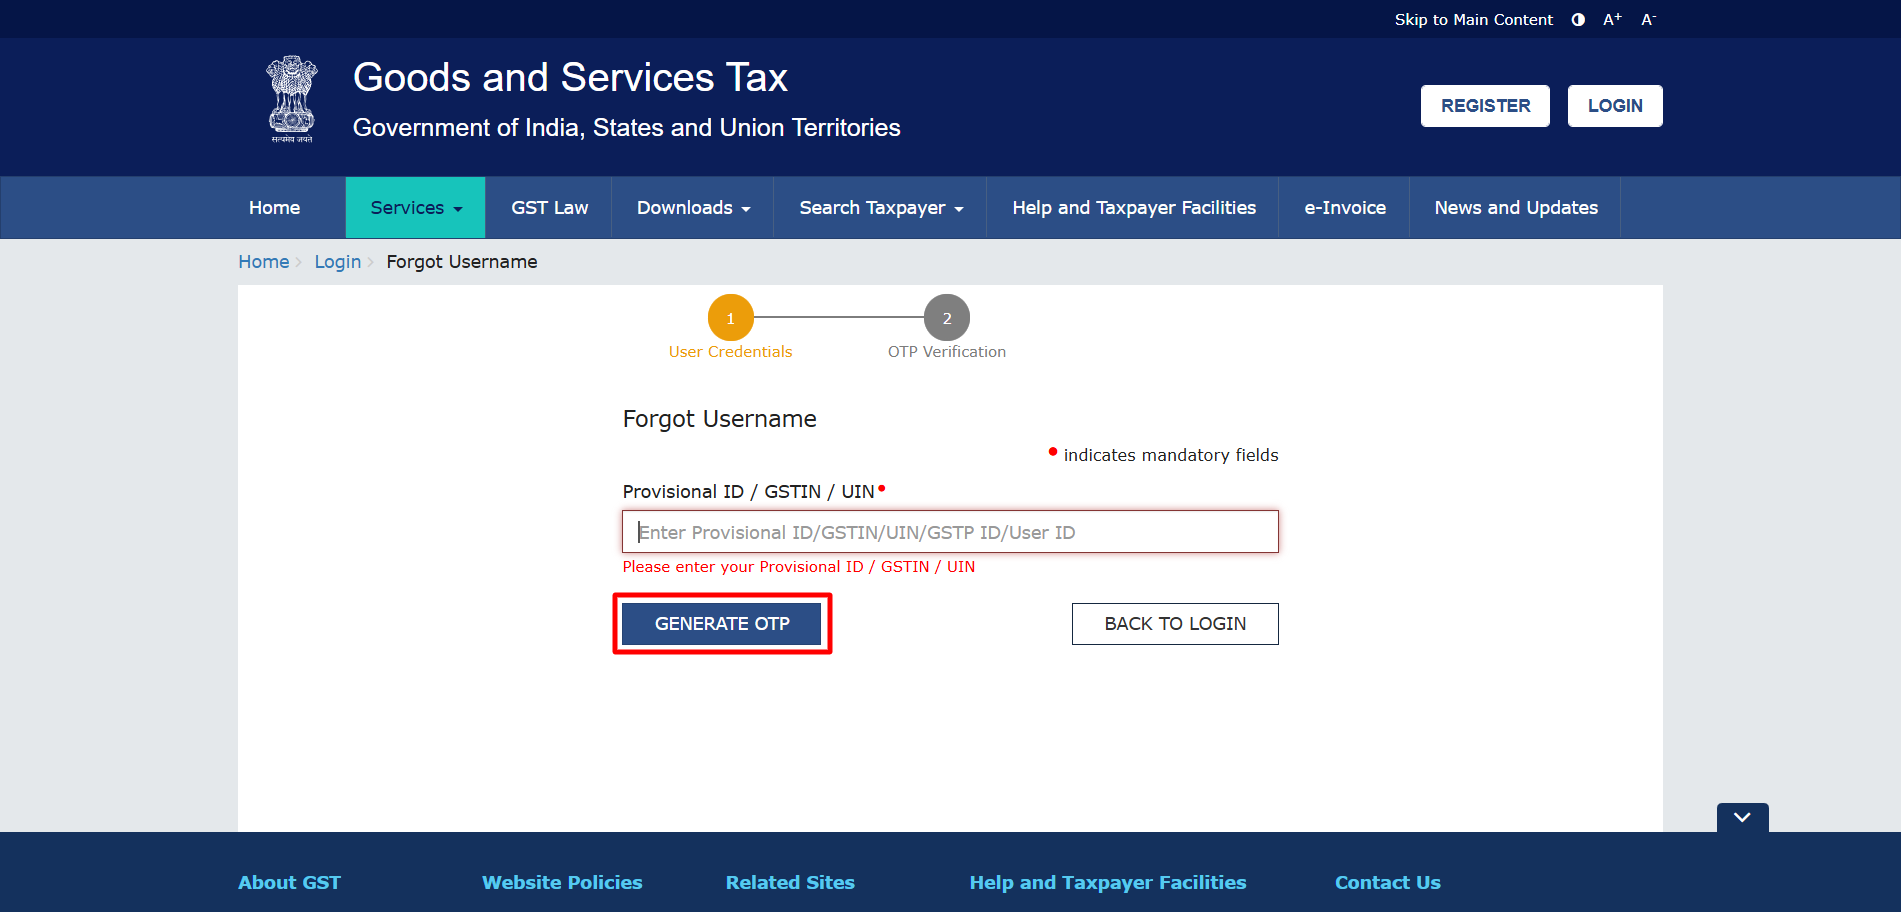Focus the Provisional ID / GSTIN / UIN field

(x=950, y=532)
